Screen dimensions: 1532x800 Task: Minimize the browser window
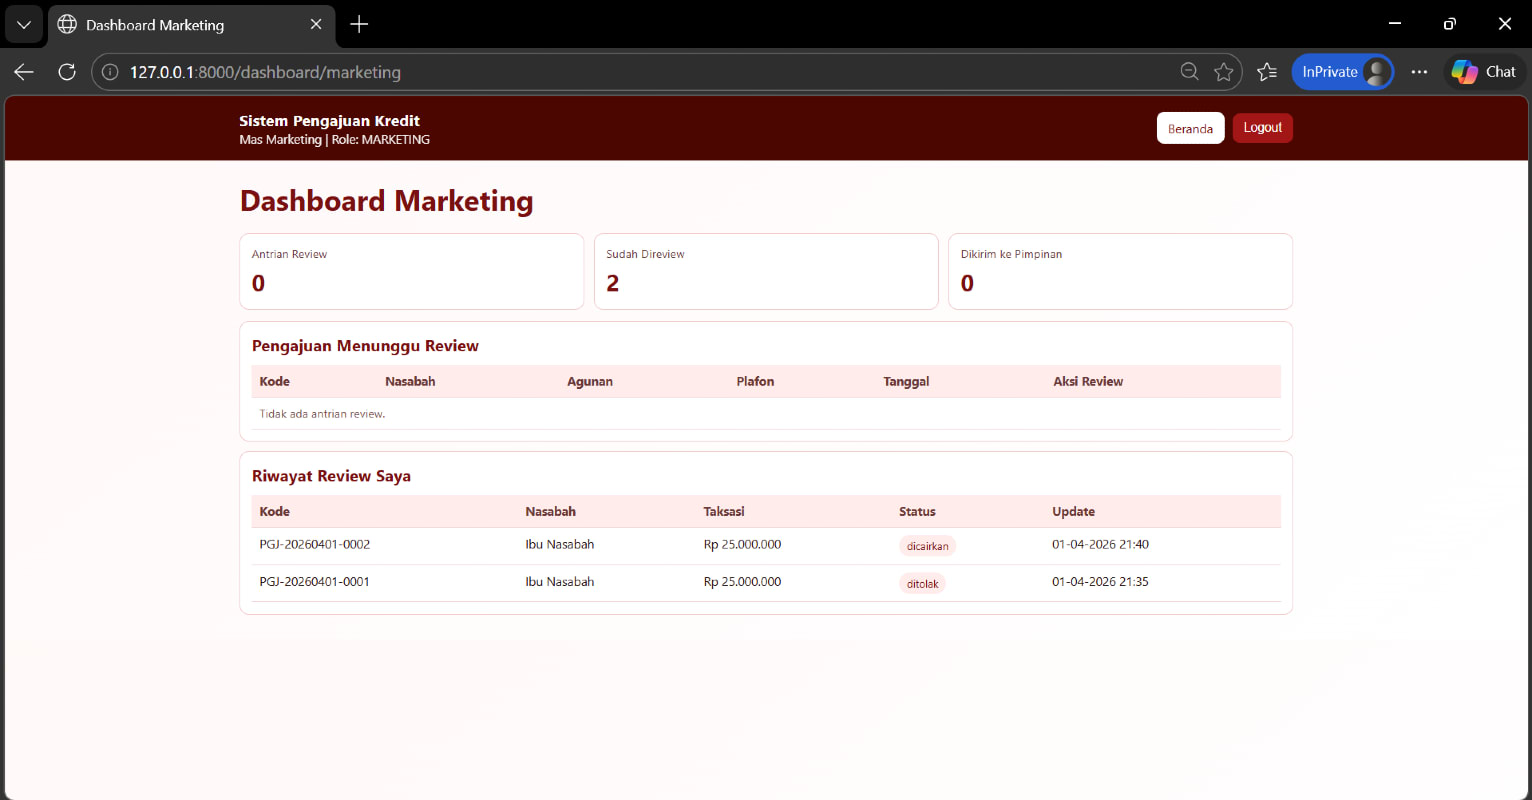point(1395,23)
